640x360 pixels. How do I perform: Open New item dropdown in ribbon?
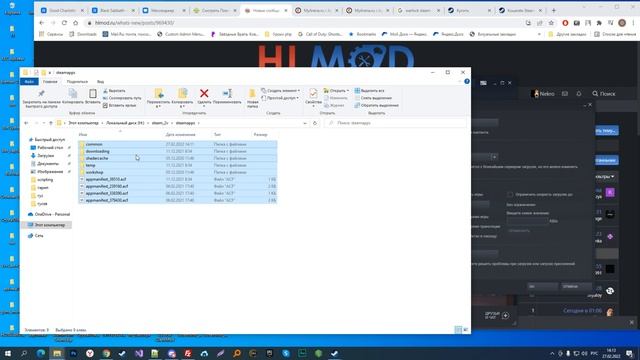(x=280, y=91)
